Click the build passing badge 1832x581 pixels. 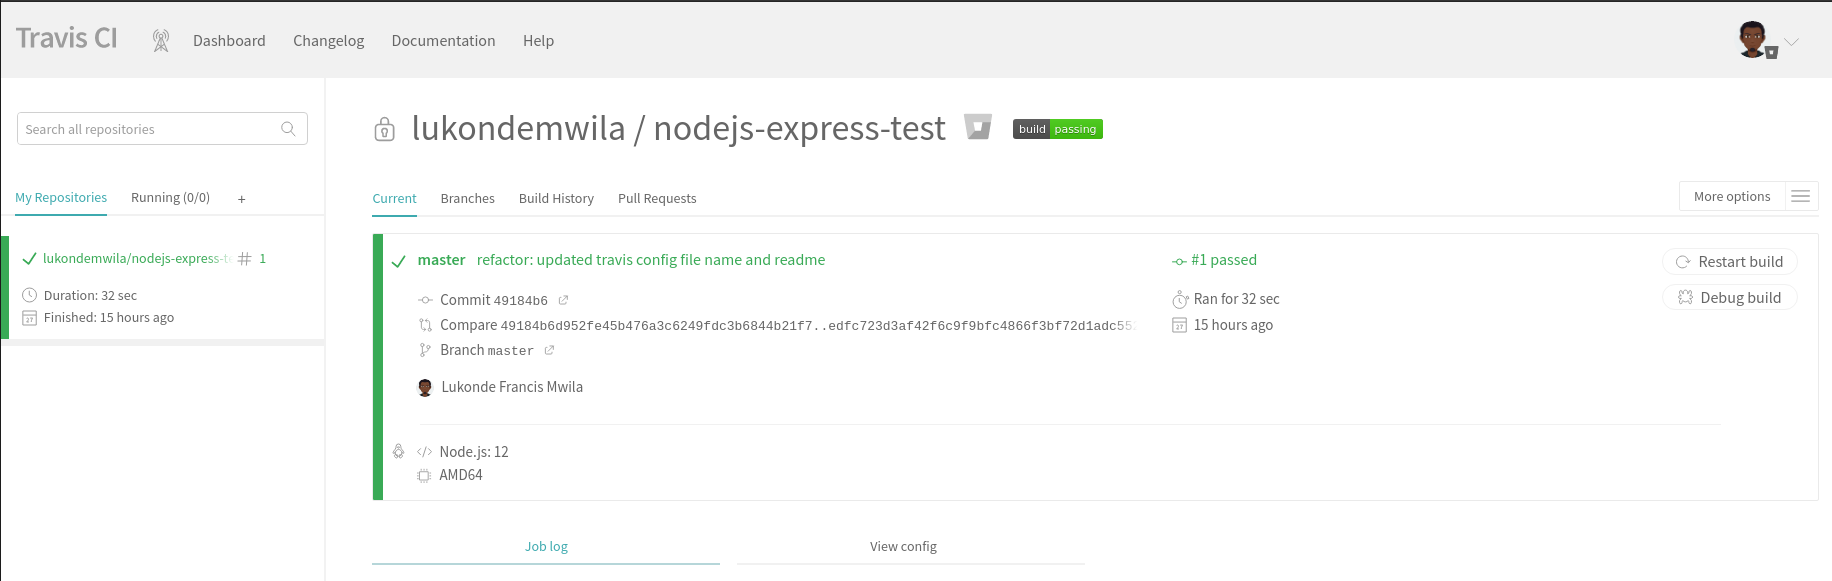coord(1057,129)
